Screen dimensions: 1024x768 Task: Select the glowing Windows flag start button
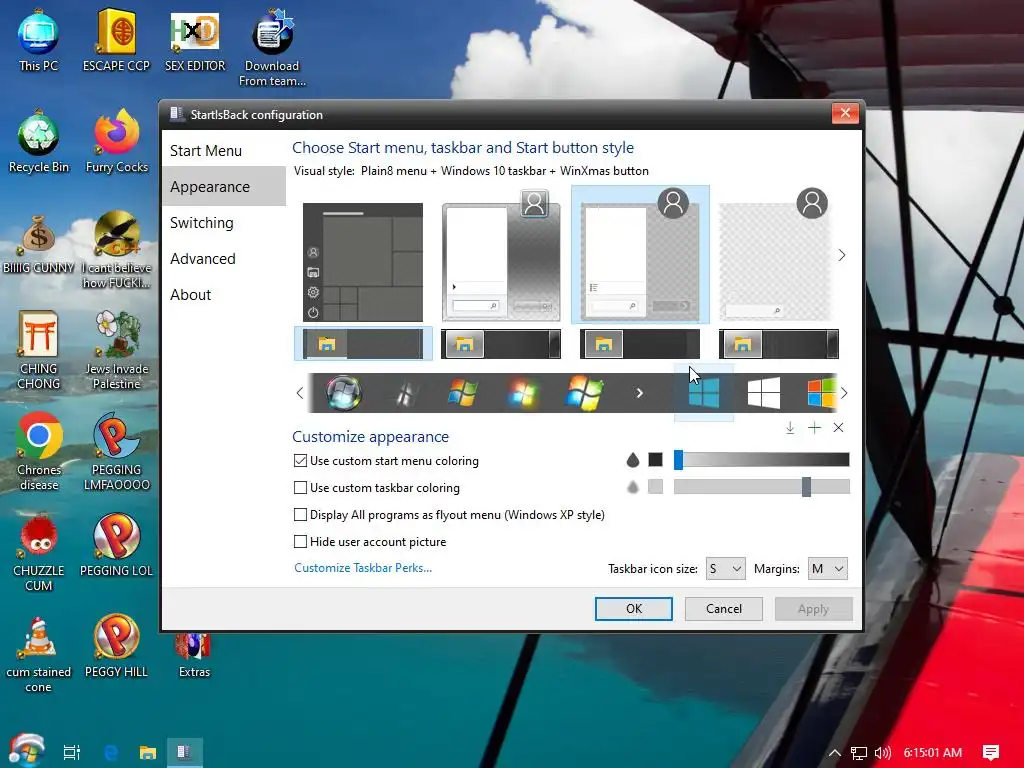tap(522, 393)
